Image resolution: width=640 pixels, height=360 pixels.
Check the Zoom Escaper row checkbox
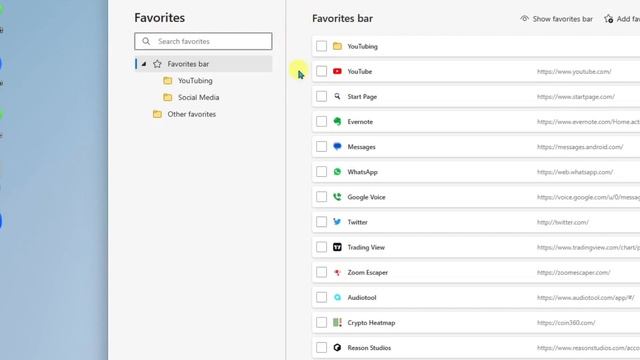coord(322,272)
